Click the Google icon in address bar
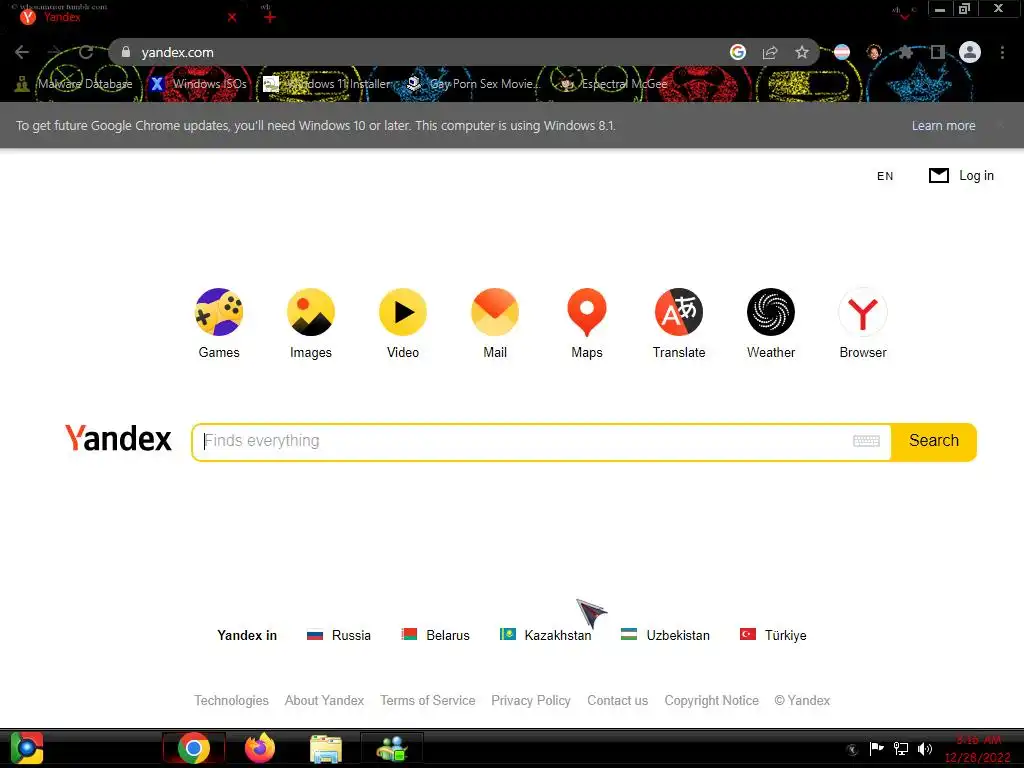The height and width of the screenshot is (768, 1024). click(x=738, y=52)
